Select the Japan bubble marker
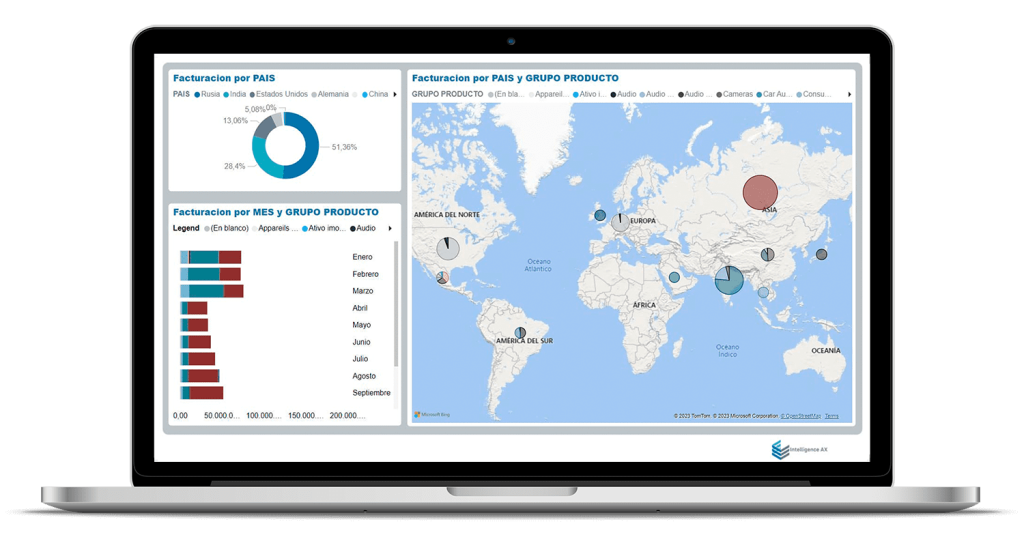1024x554 pixels. click(x=822, y=254)
